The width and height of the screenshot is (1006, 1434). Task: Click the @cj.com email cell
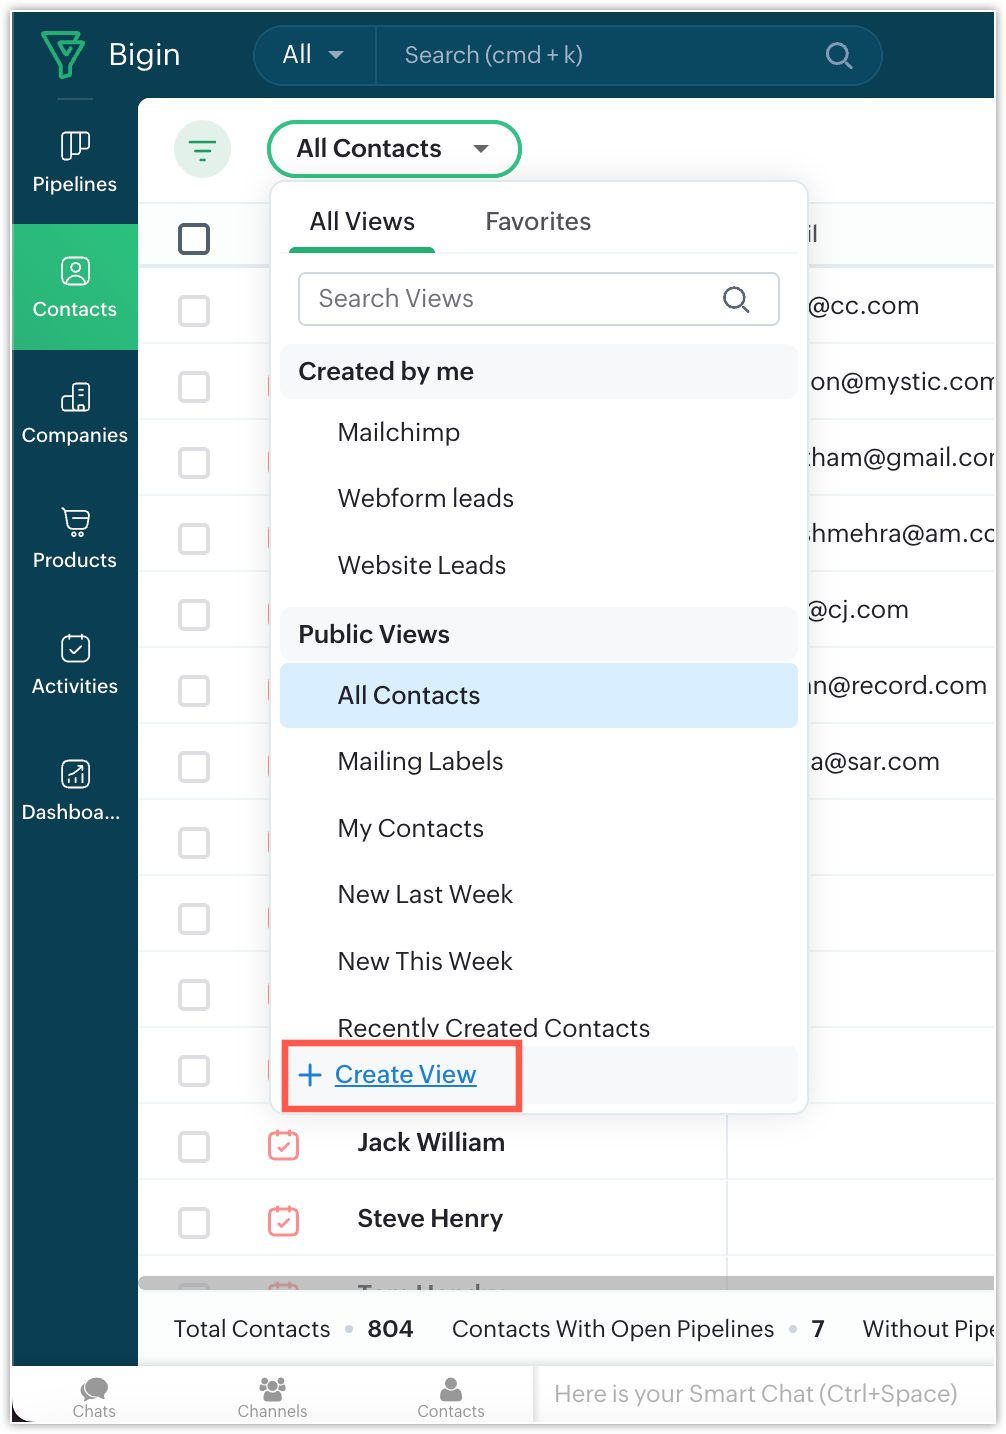pyautogui.click(x=859, y=610)
